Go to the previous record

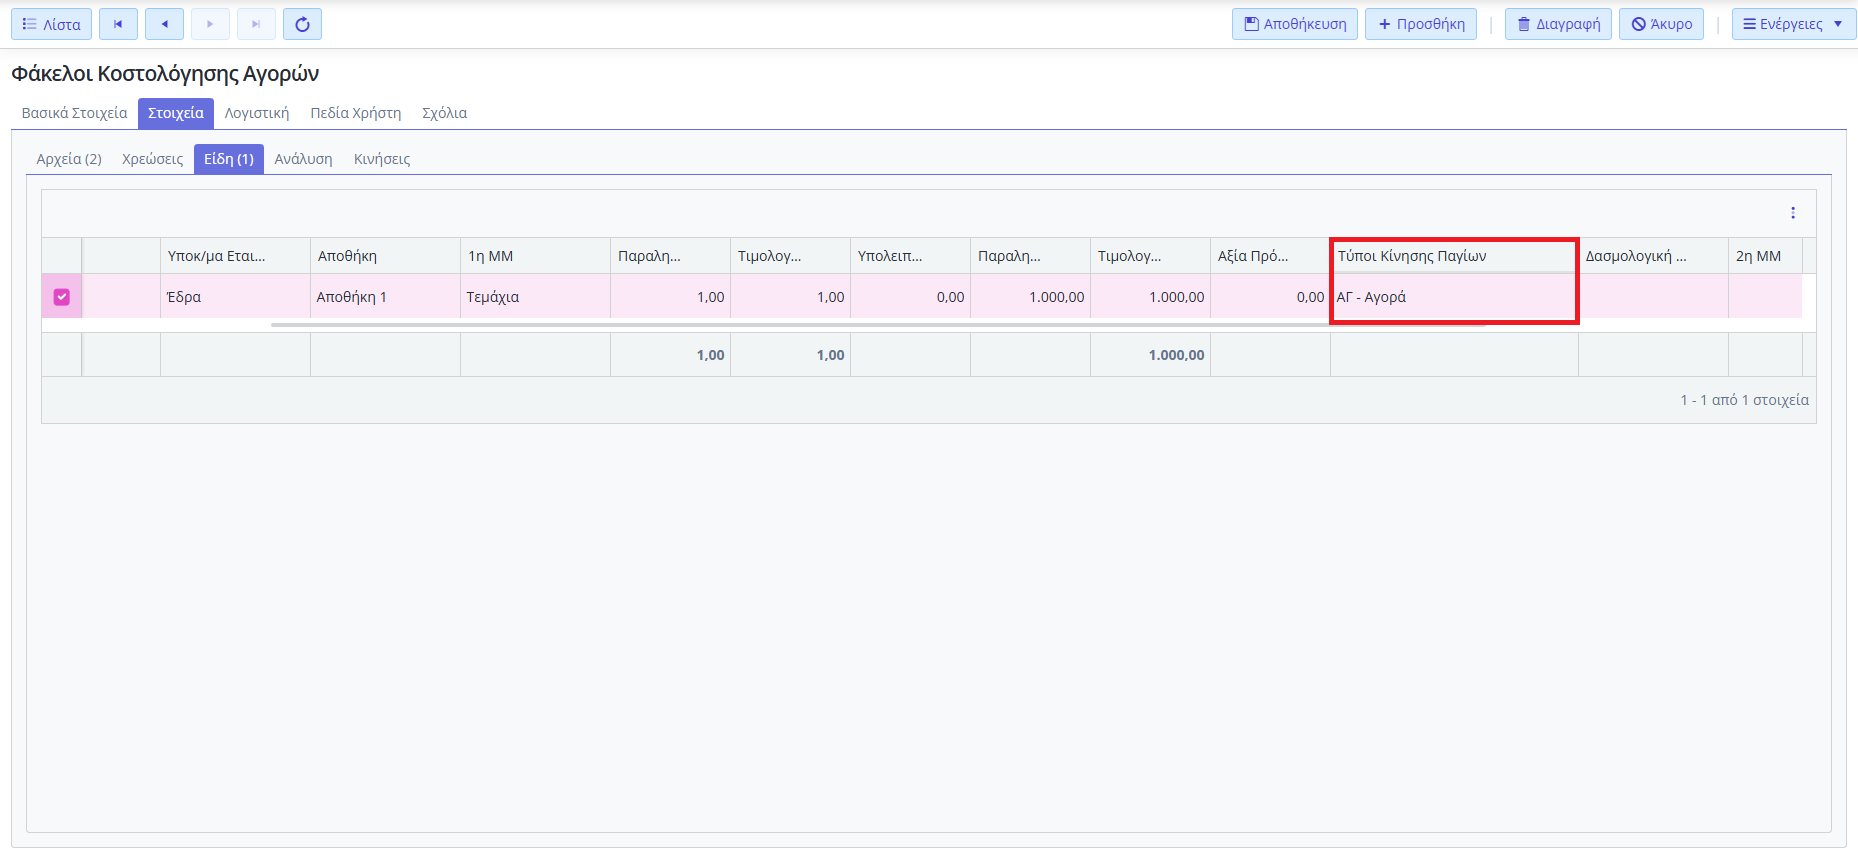164,24
